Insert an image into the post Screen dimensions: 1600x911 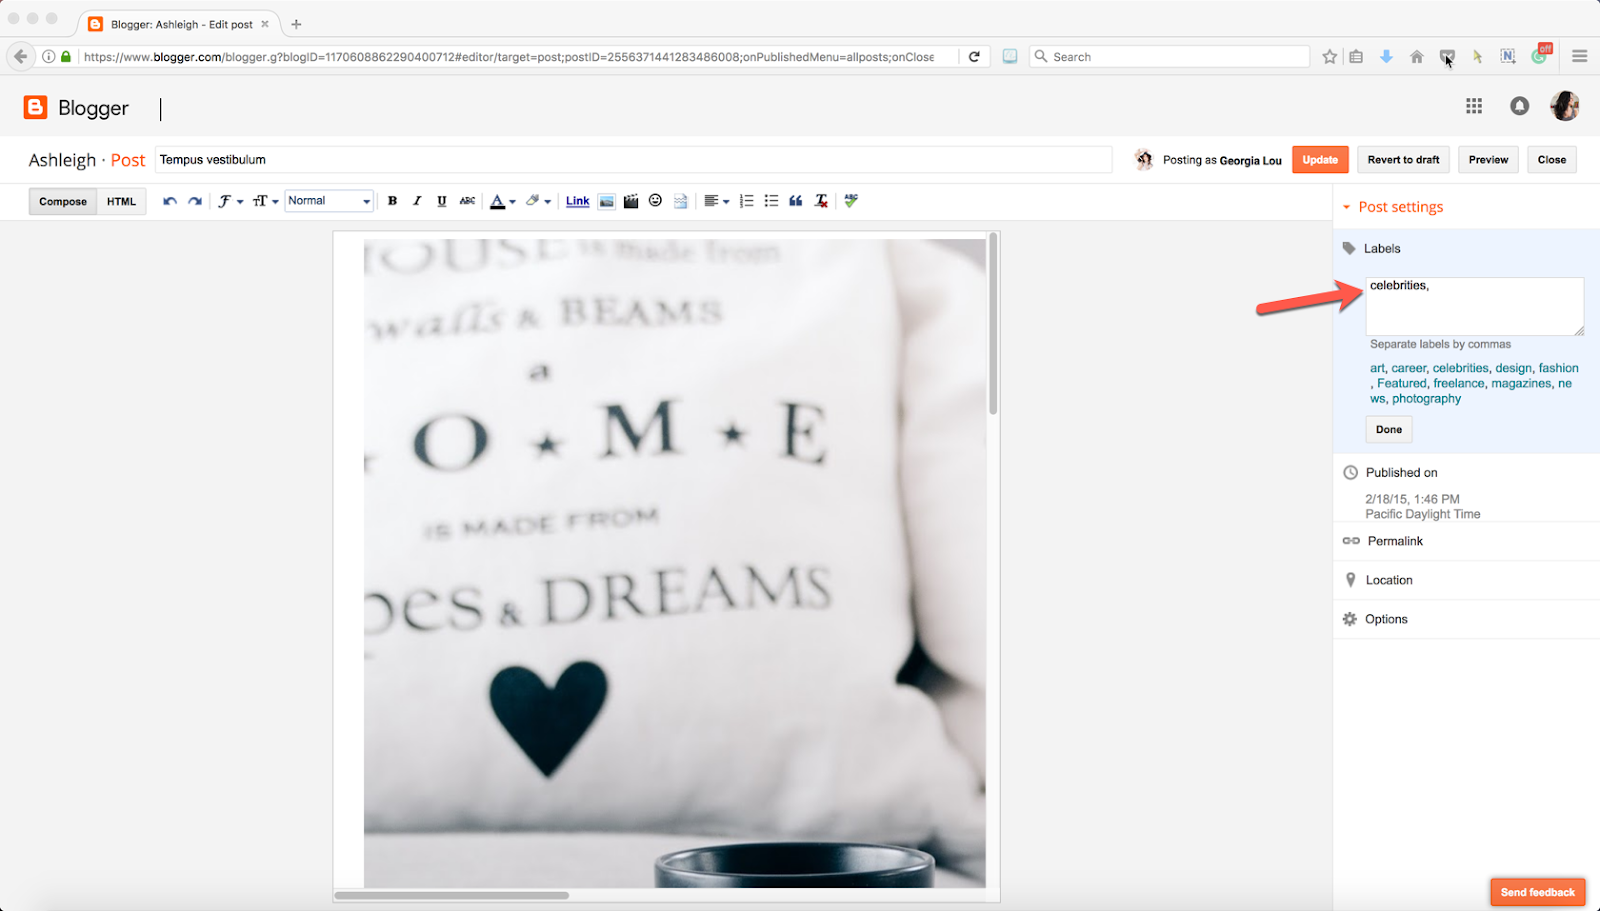coord(606,200)
